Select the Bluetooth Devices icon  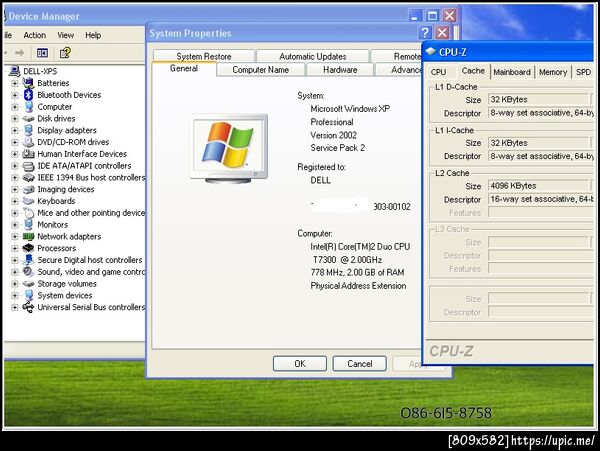tap(28, 94)
